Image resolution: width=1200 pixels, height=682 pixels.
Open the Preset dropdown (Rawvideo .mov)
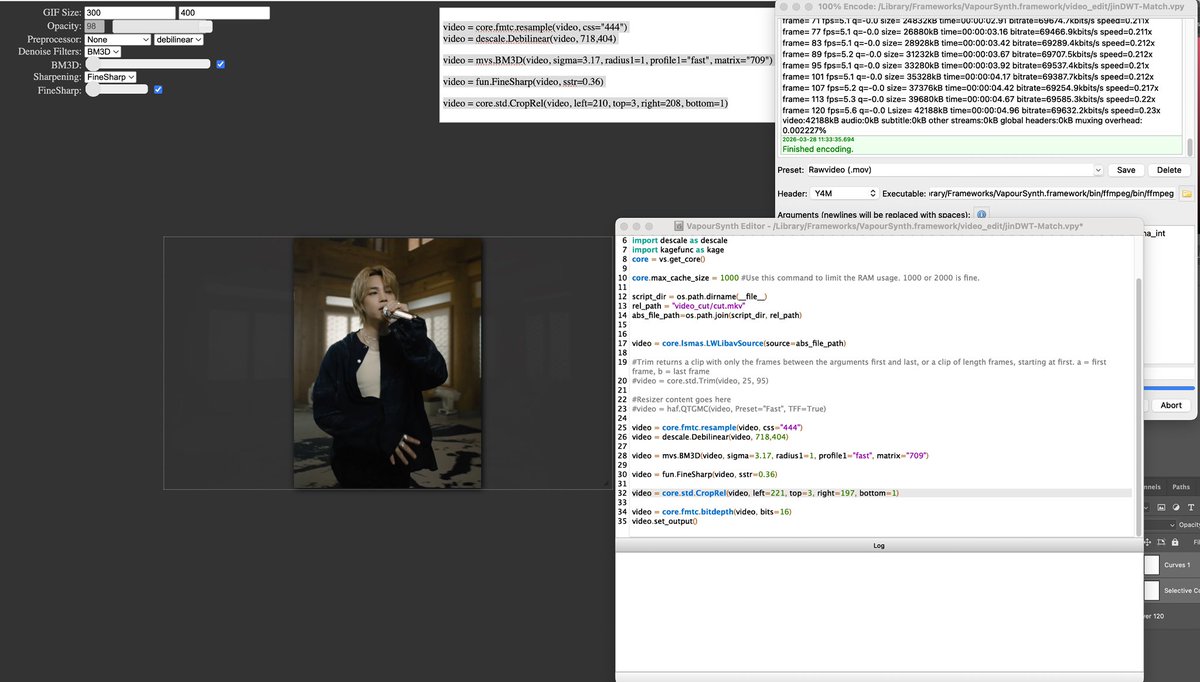point(955,170)
